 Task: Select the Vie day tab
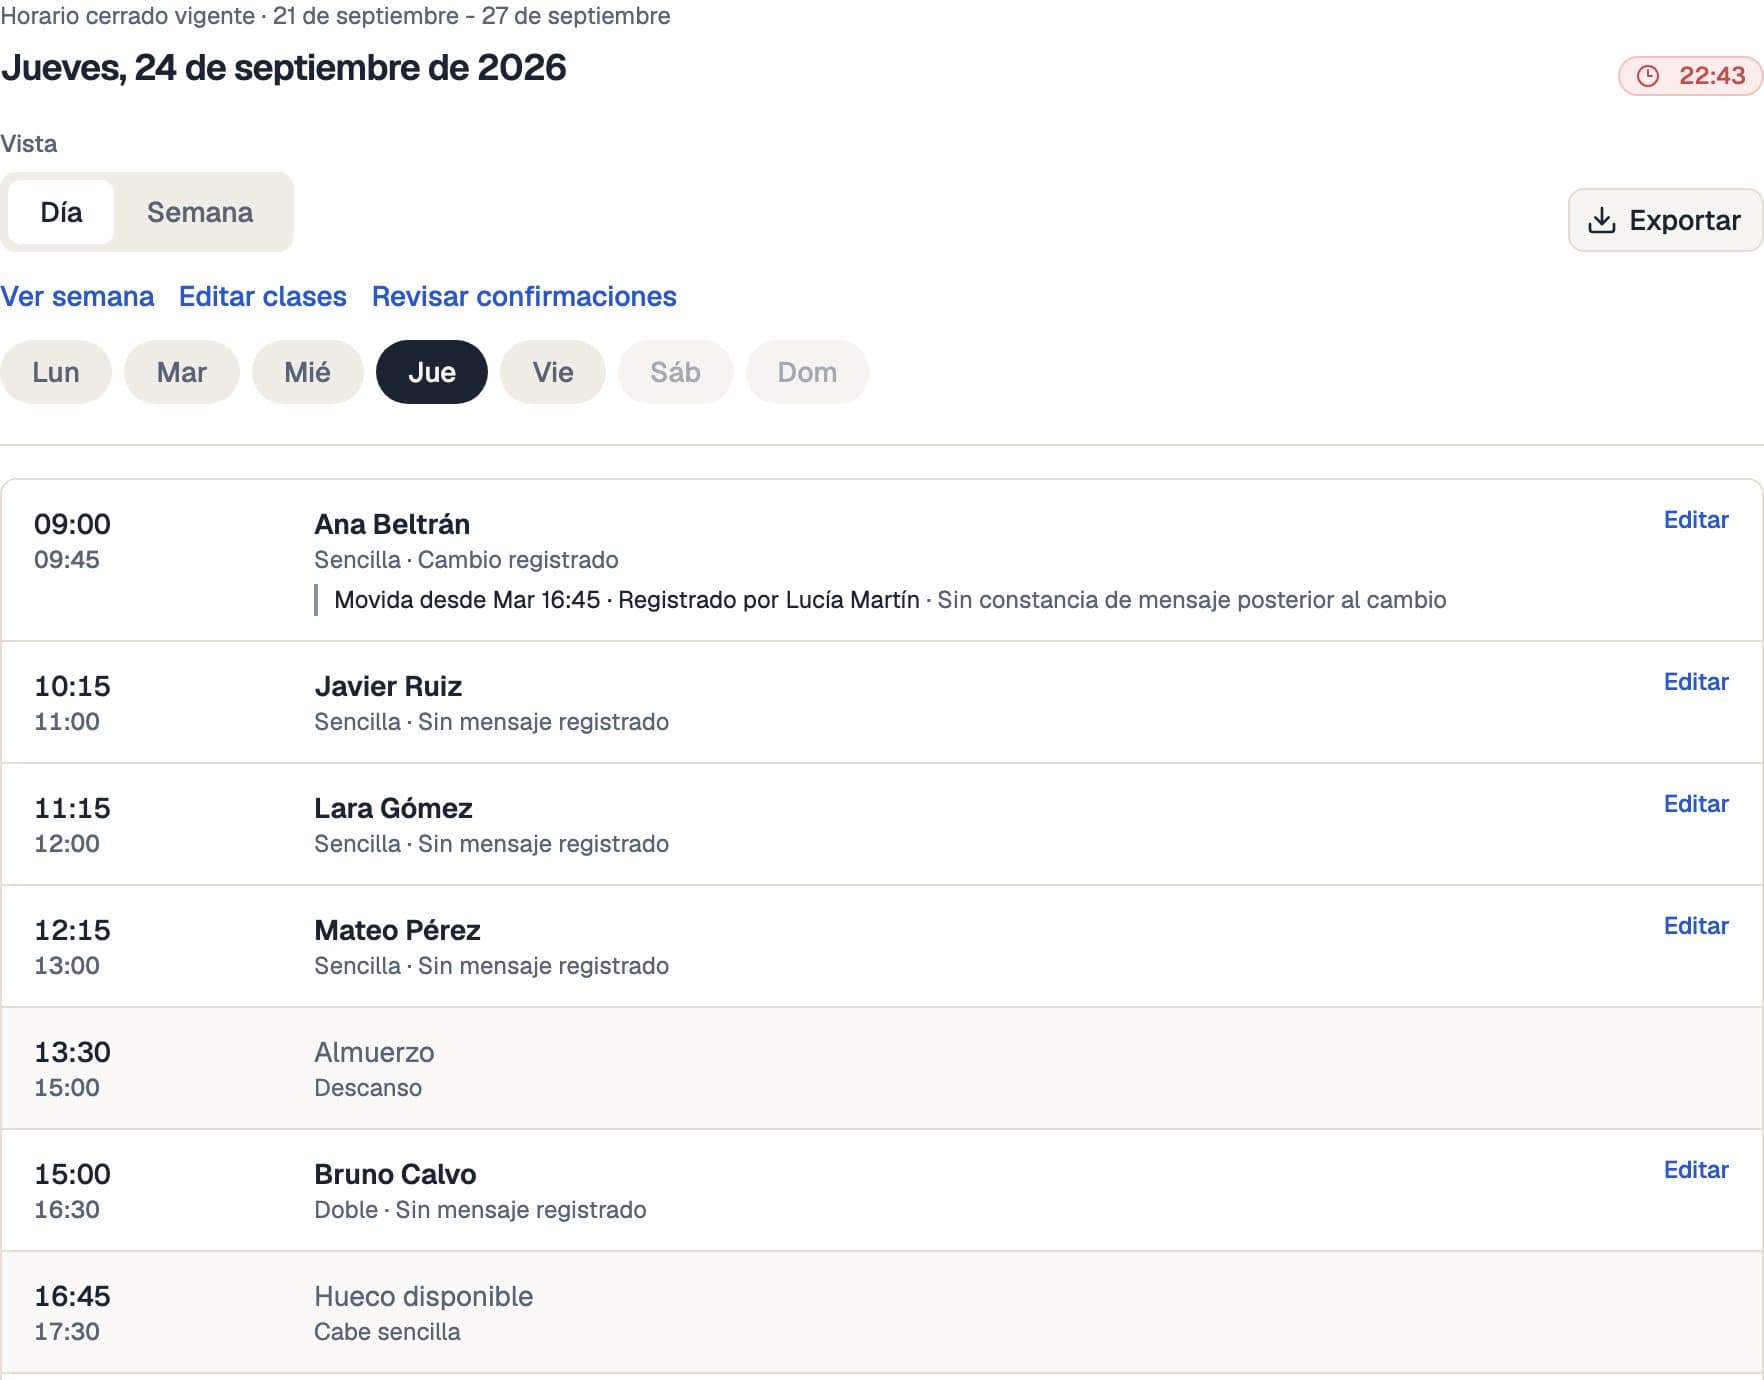click(x=553, y=372)
